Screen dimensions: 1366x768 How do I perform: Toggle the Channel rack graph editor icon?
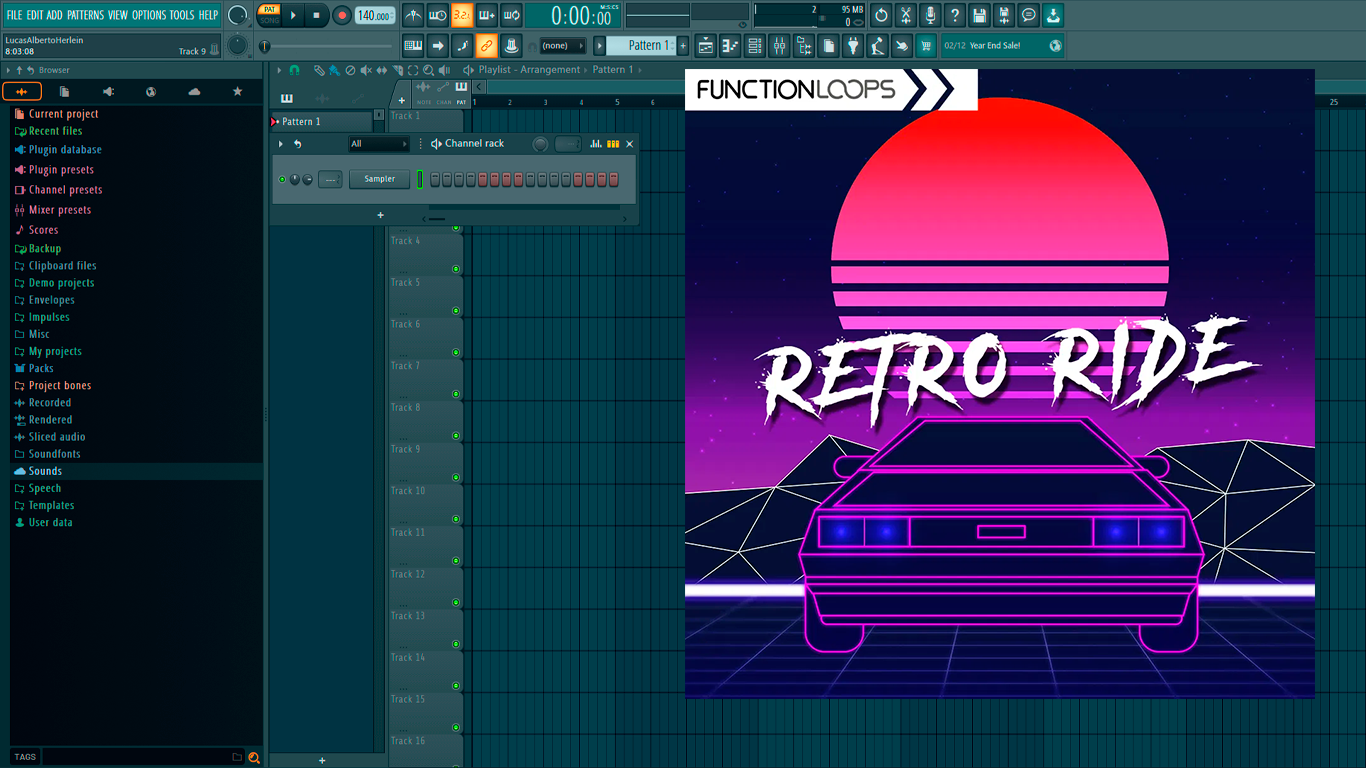tap(596, 144)
